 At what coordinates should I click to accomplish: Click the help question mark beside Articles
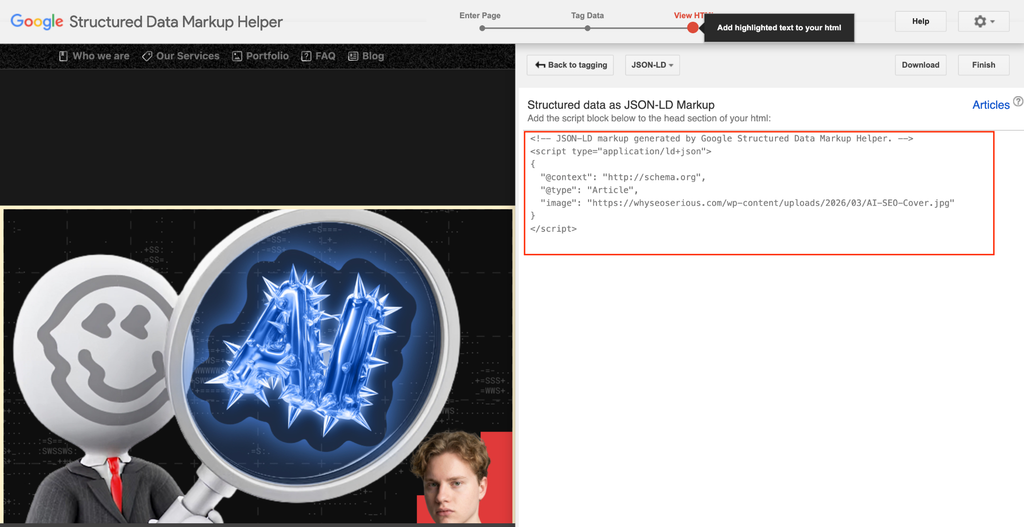pos(1018,102)
